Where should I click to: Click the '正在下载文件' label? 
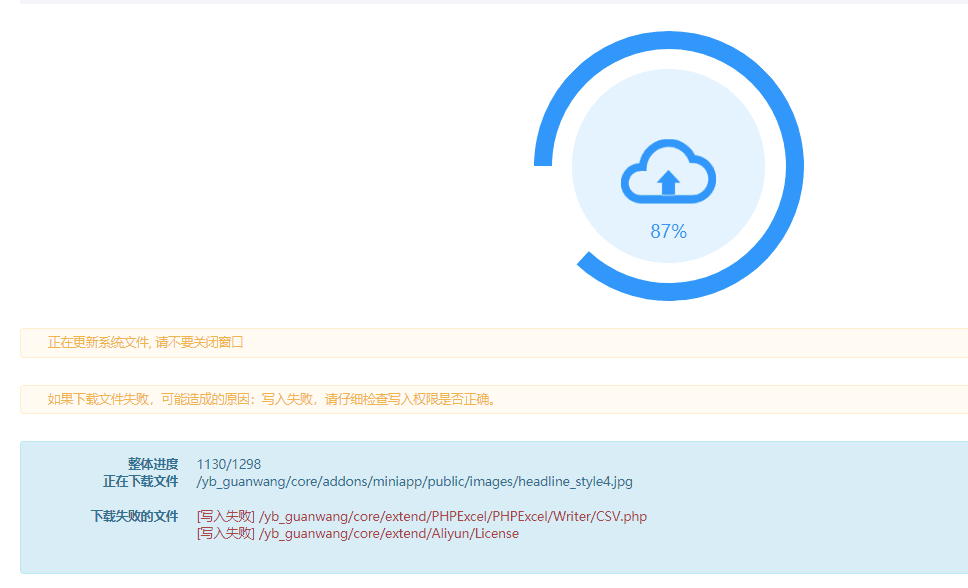click(x=141, y=481)
